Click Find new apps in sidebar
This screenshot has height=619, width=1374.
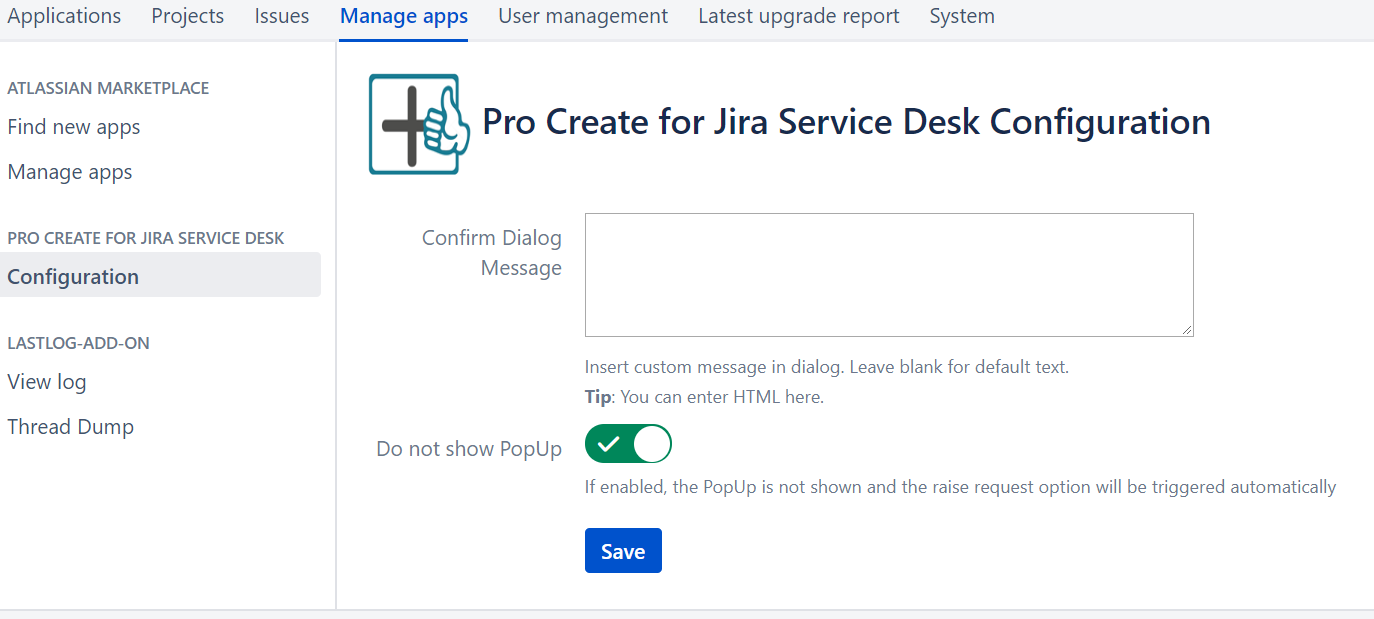tap(74, 127)
